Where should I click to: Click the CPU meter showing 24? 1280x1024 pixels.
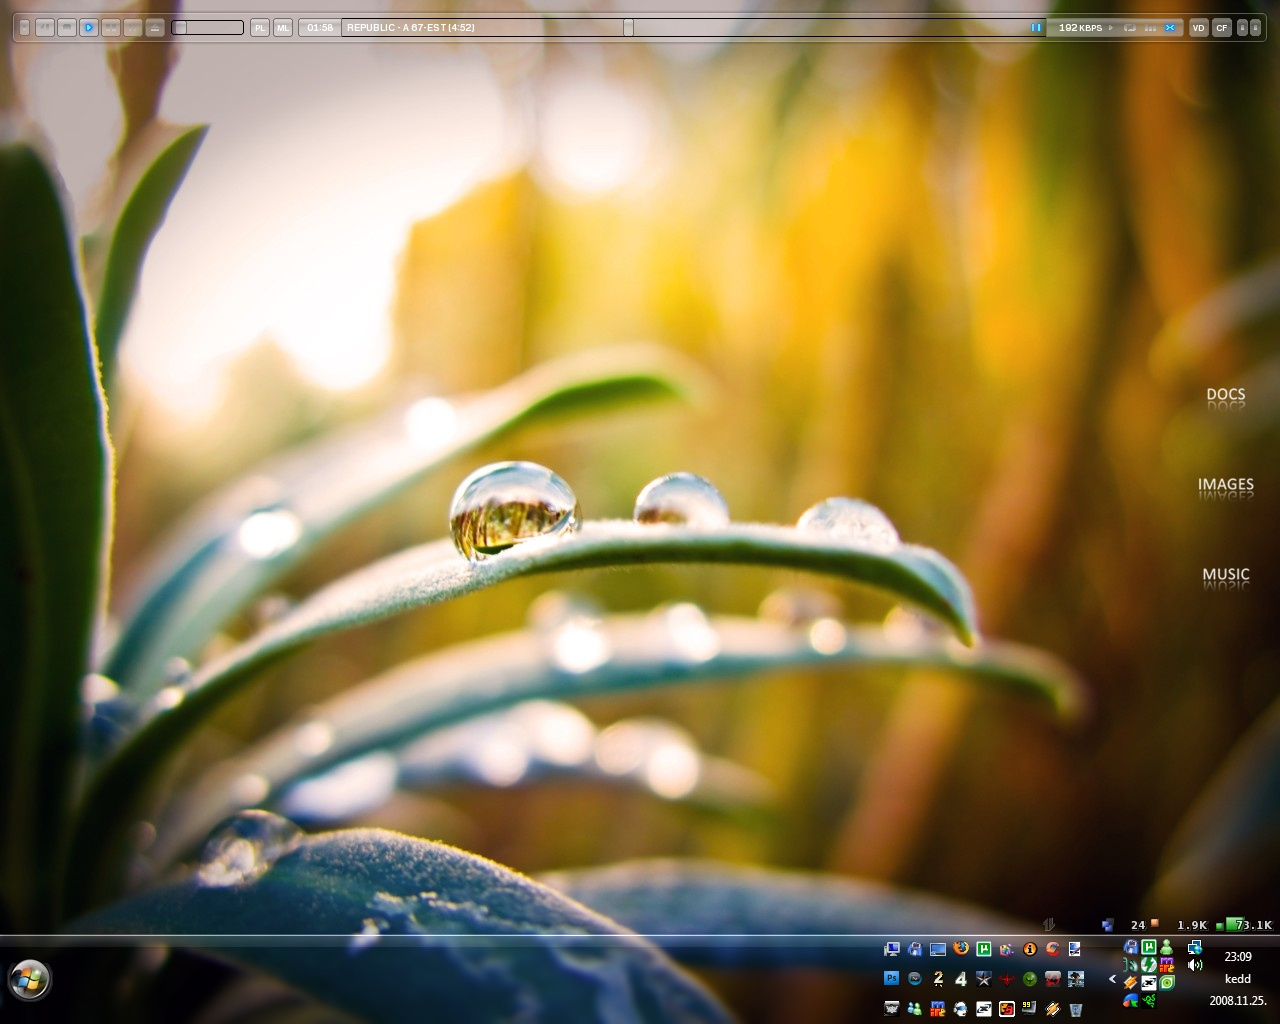[x=1139, y=925]
